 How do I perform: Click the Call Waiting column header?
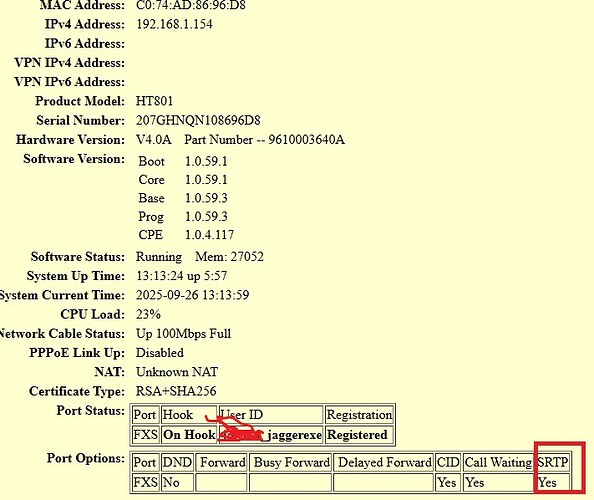point(498,462)
